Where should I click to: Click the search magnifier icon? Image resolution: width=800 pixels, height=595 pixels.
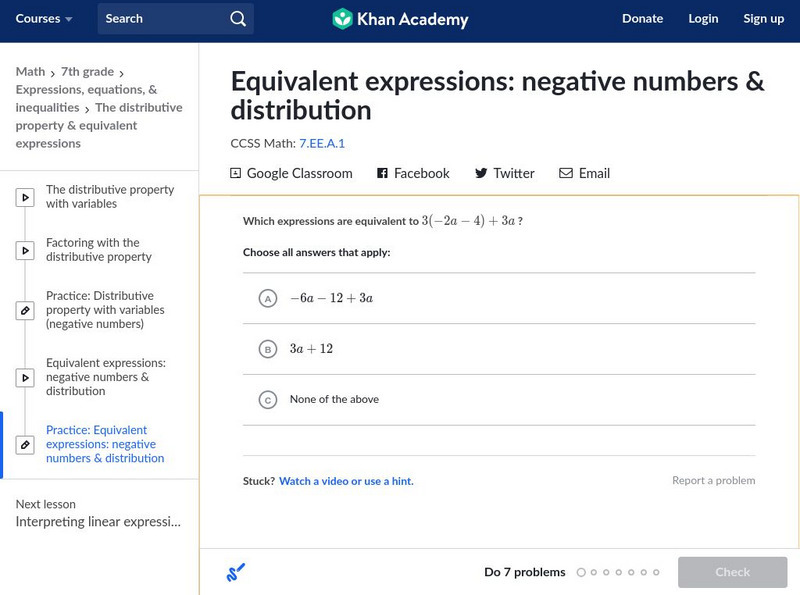click(237, 18)
